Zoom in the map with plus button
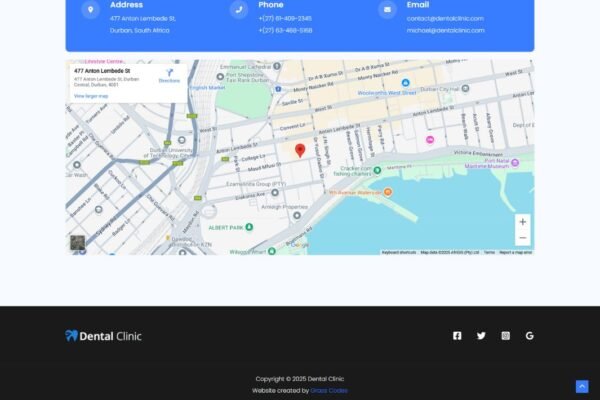Viewport: 600px width, 400px height. 523,222
